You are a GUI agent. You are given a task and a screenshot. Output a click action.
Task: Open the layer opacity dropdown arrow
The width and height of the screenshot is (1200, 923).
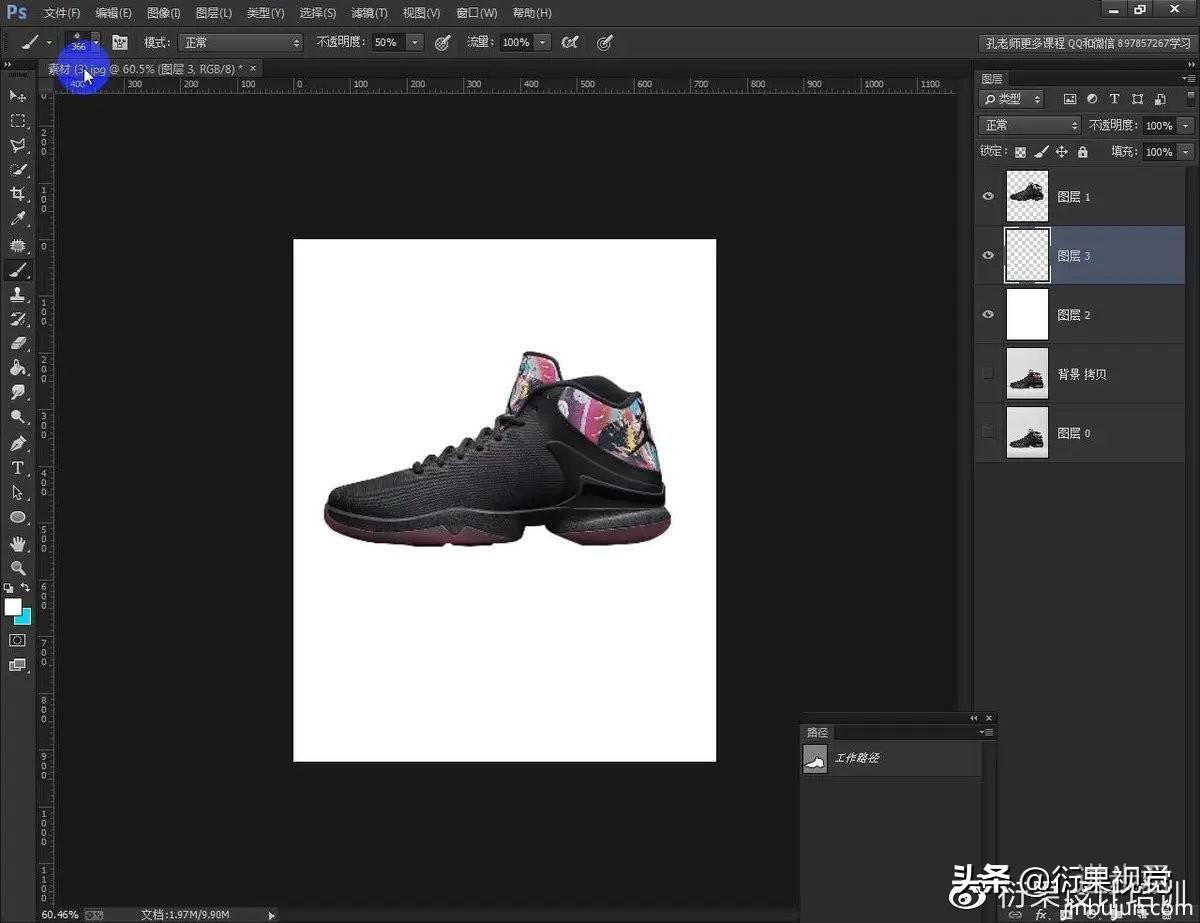click(x=1186, y=125)
